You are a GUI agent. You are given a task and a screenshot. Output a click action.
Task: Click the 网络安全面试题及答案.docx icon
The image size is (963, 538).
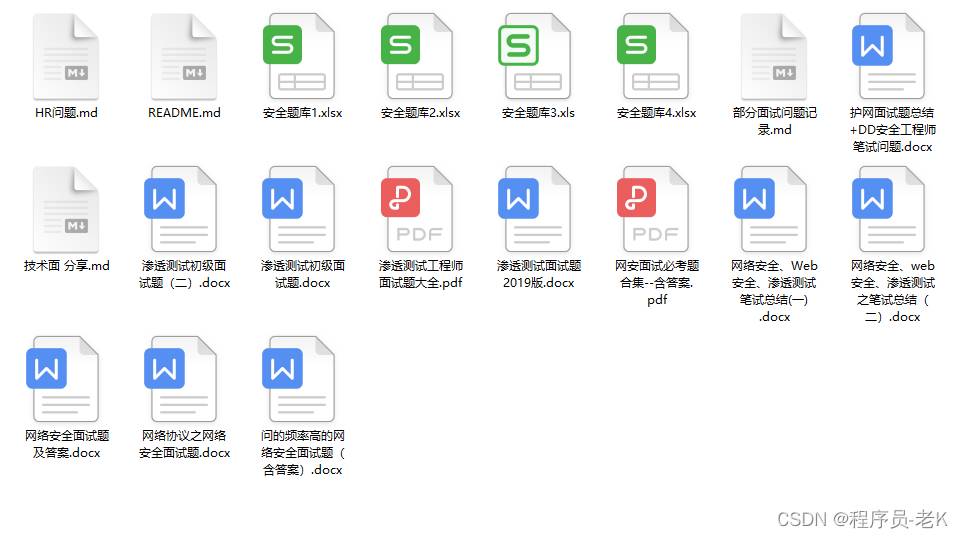pyautogui.click(x=63, y=380)
